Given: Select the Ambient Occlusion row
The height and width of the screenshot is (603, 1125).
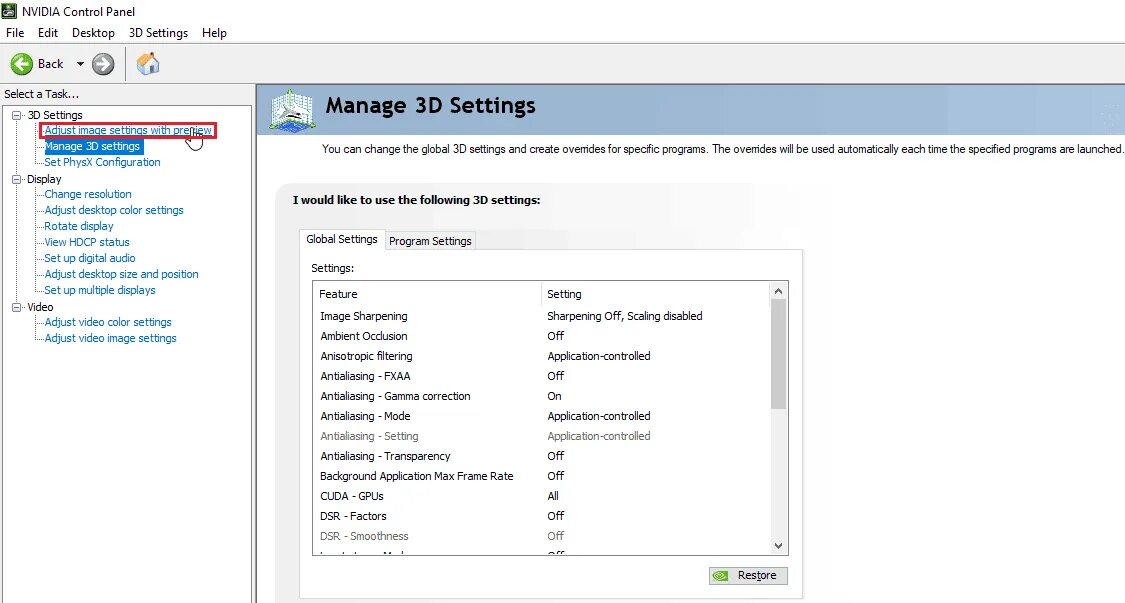Looking at the screenshot, I should (x=541, y=337).
